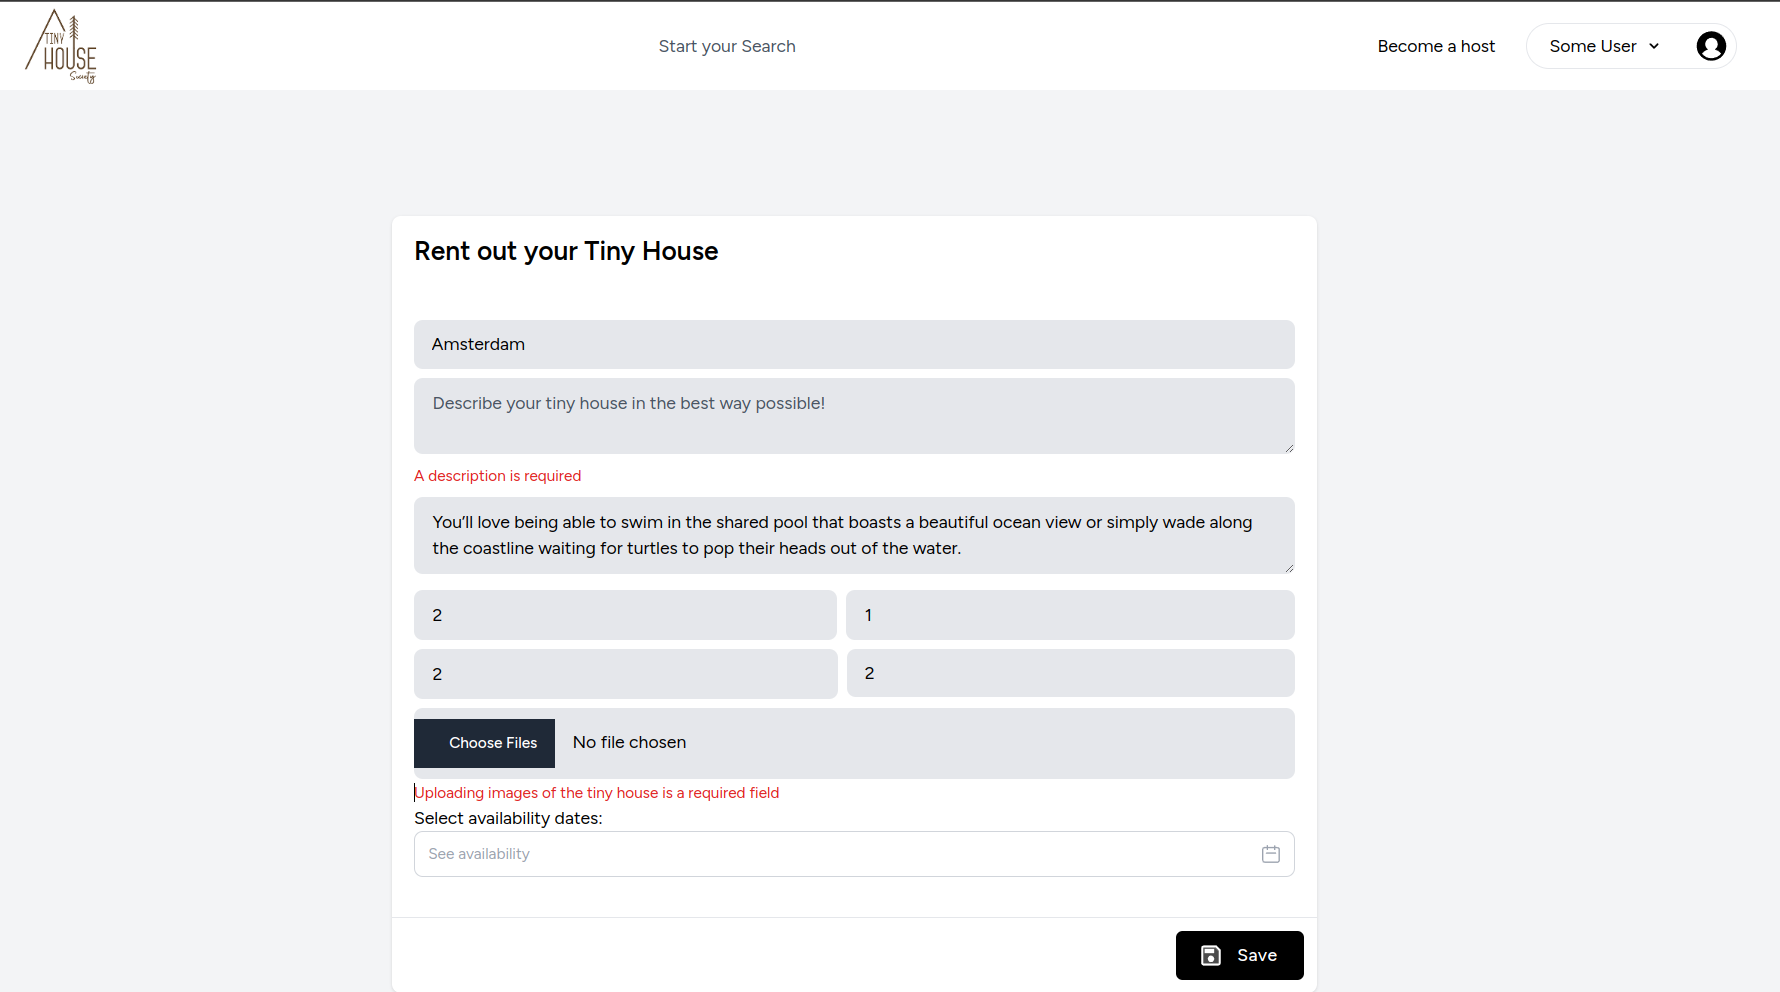Viewport: 1780px width, 992px height.
Task: Open the See availability date picker
Action: [x=800, y=854]
